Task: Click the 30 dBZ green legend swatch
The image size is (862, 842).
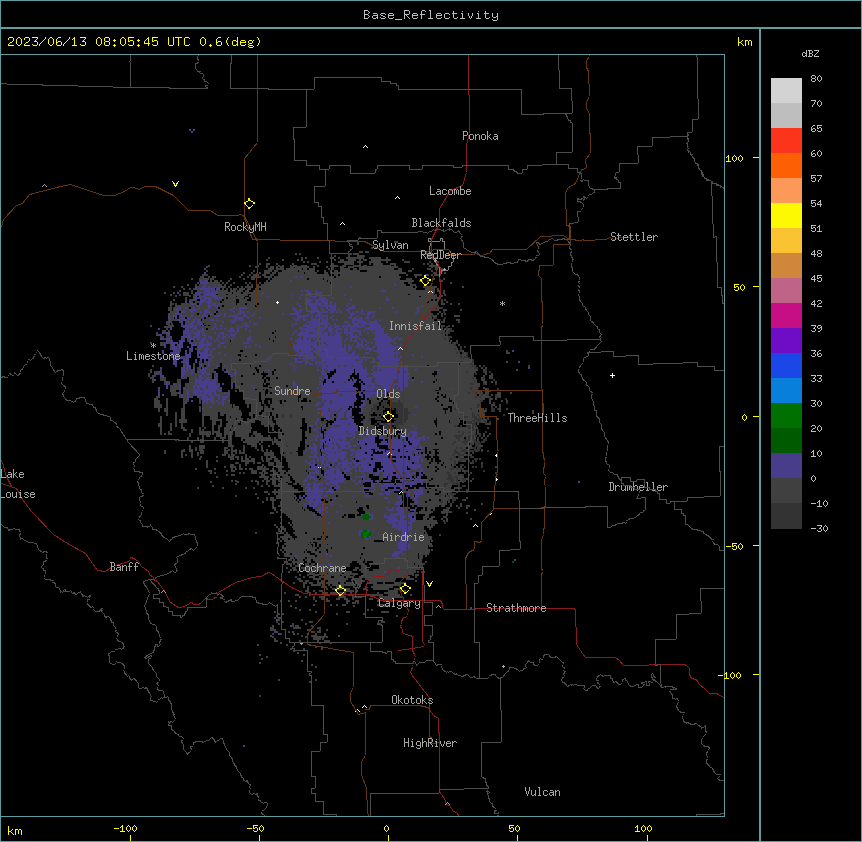Action: pos(786,416)
